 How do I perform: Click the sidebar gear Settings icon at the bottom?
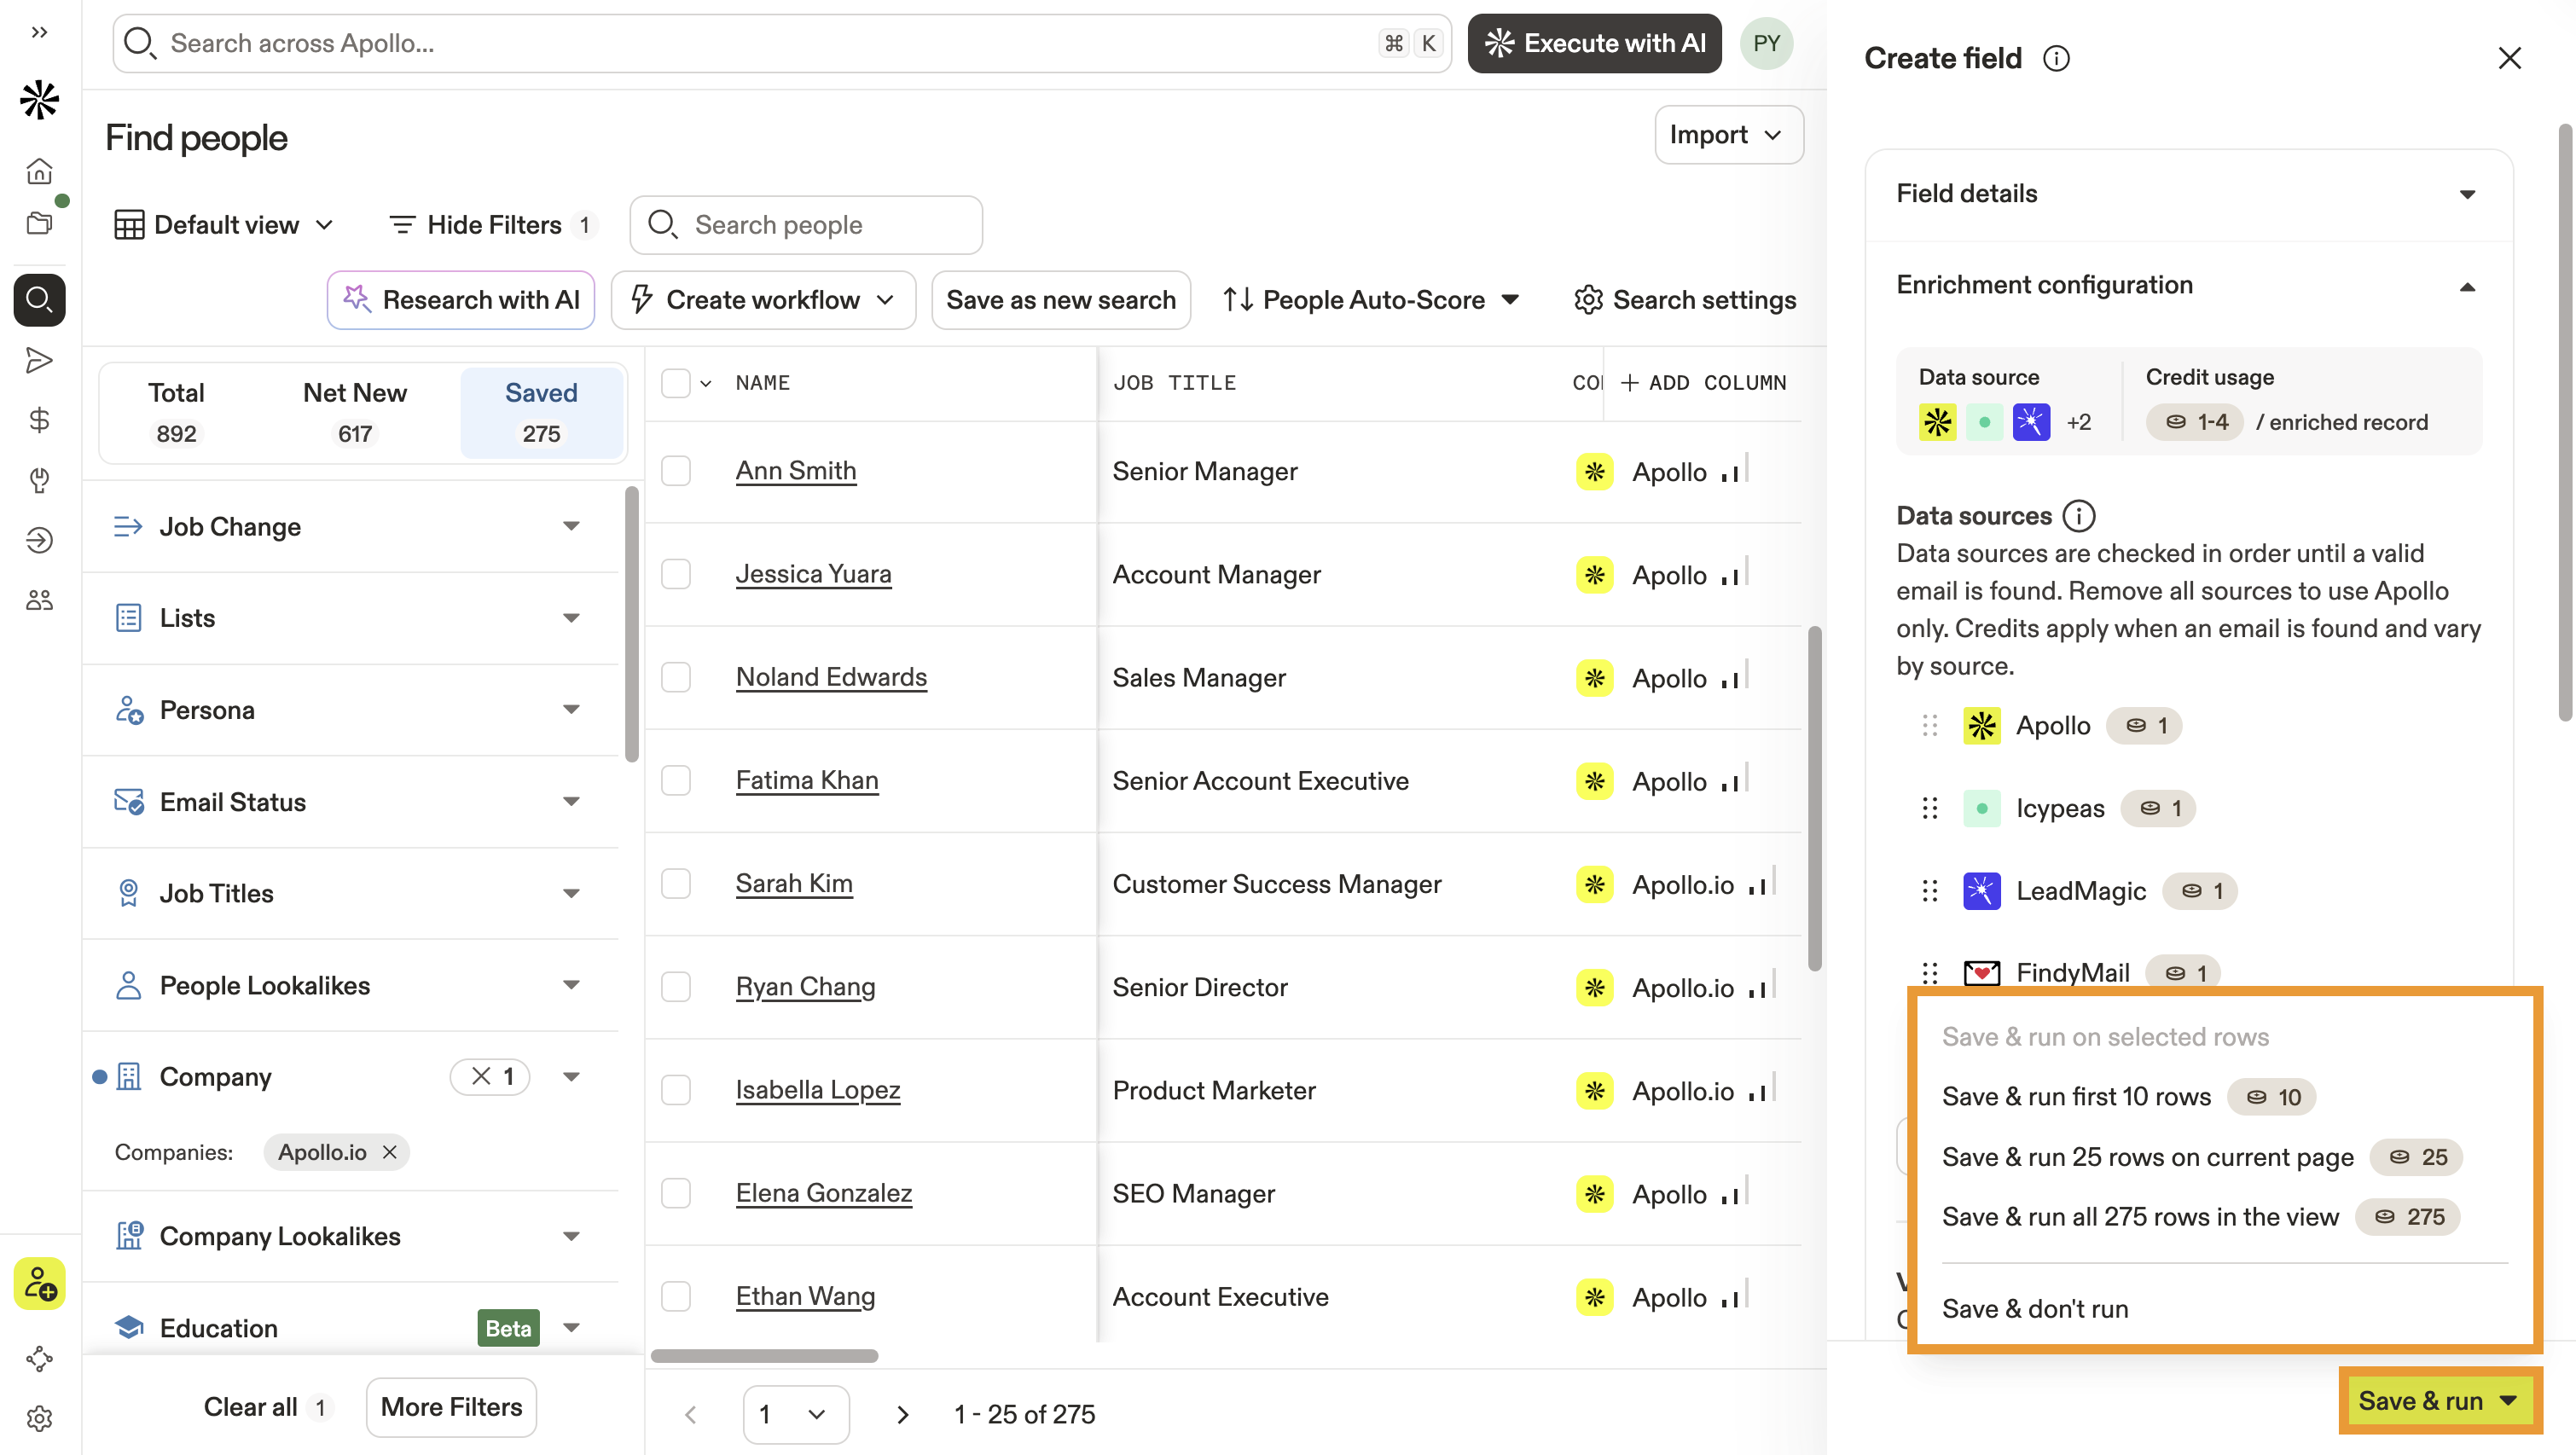pyautogui.click(x=39, y=1418)
